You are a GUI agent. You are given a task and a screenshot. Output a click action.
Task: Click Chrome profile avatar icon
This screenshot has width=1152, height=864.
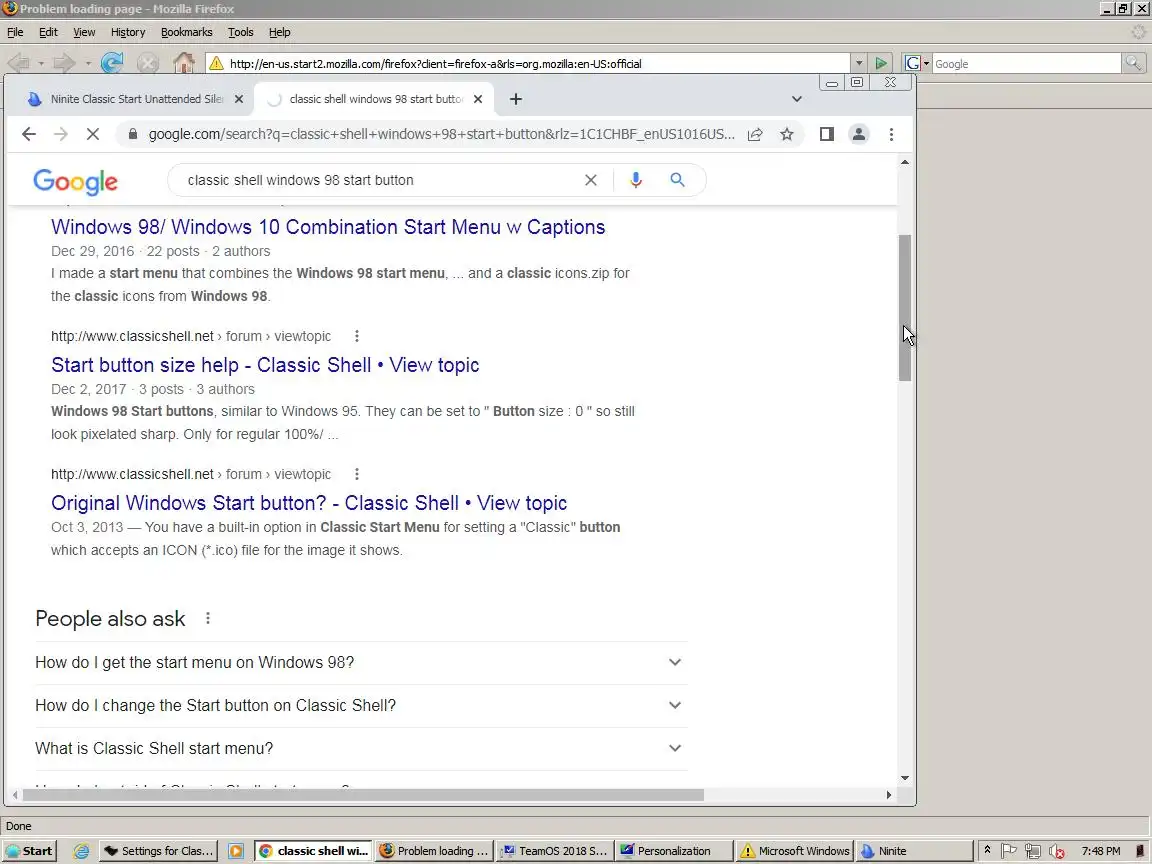click(x=858, y=134)
